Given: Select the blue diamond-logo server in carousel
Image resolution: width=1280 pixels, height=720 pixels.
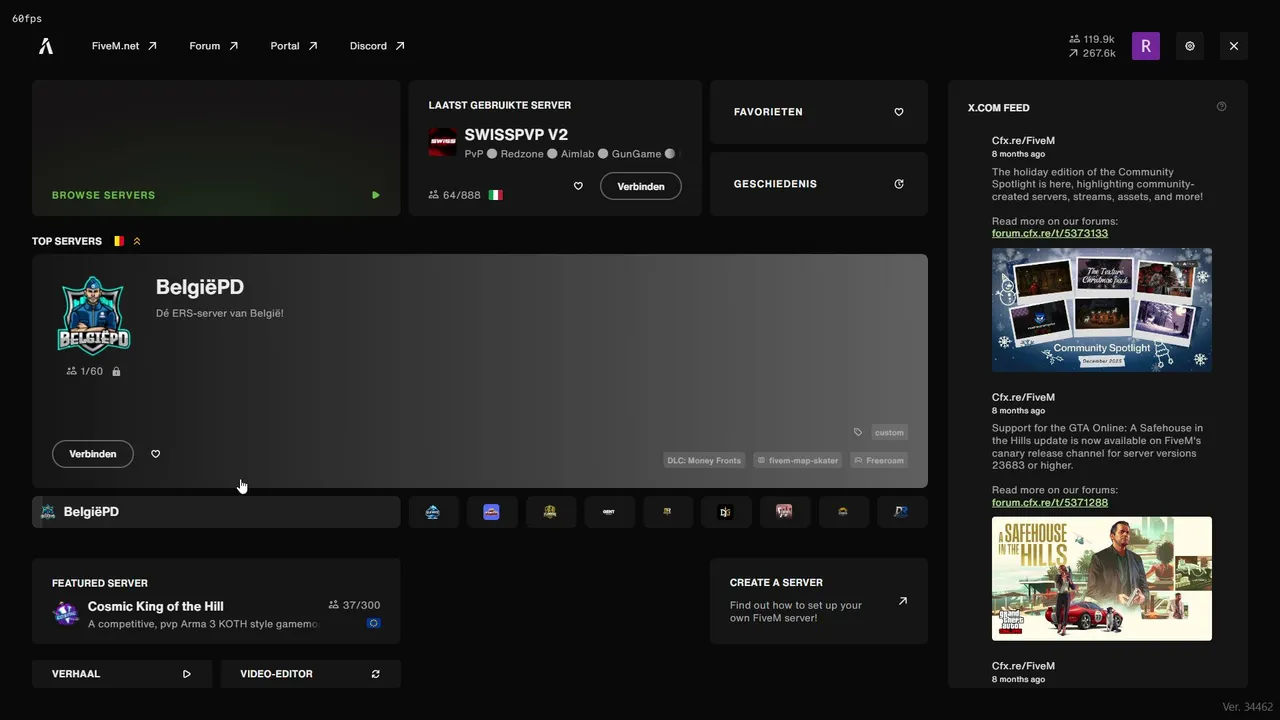Looking at the screenshot, I should click(x=433, y=512).
